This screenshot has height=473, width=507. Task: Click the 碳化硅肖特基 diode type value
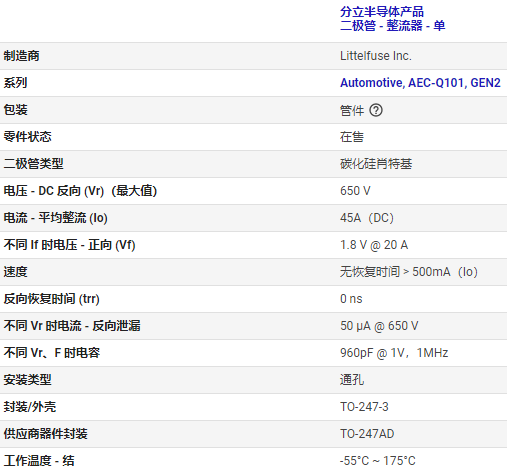[x=376, y=164]
